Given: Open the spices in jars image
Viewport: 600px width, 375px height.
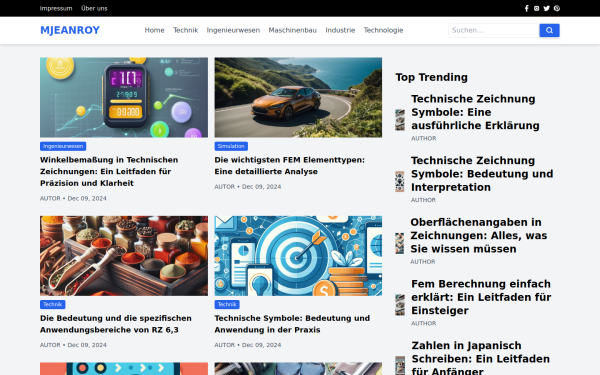Looking at the screenshot, I should (124, 256).
